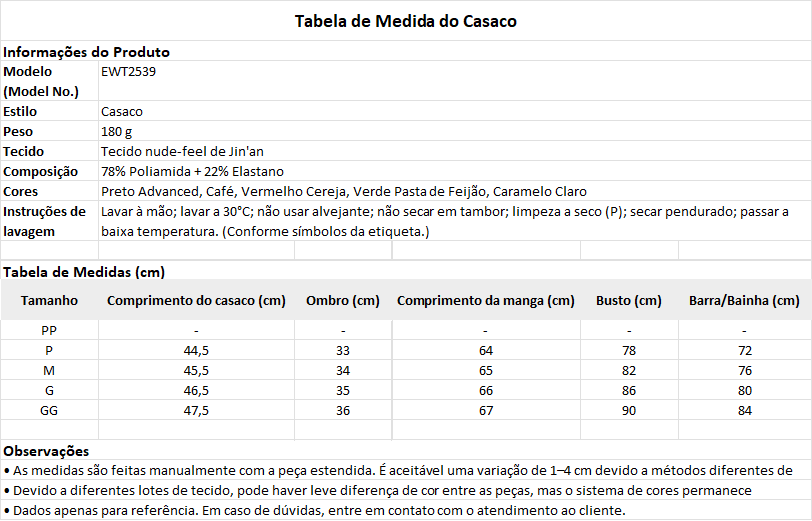Click the 'Comprimento da manga (cm)' header
This screenshot has width=812, height=521.
485,301
